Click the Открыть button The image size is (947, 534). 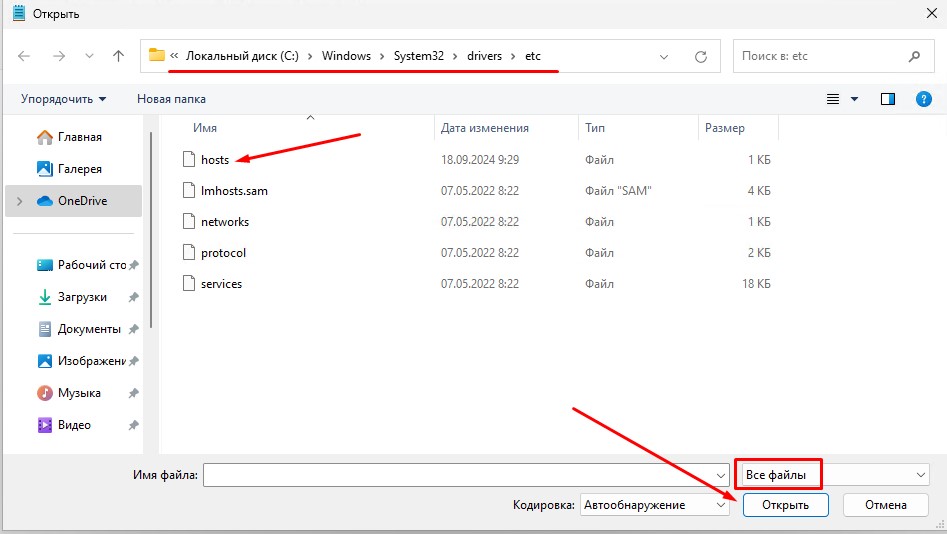pyautogui.click(x=785, y=505)
